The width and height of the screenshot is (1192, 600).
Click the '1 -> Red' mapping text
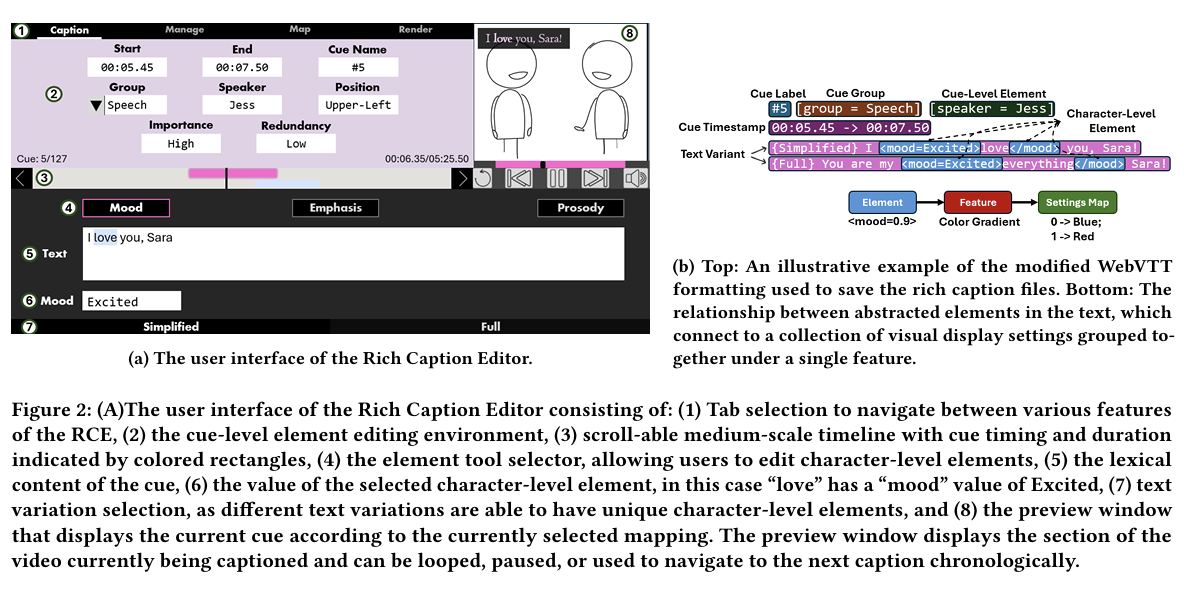1073,237
